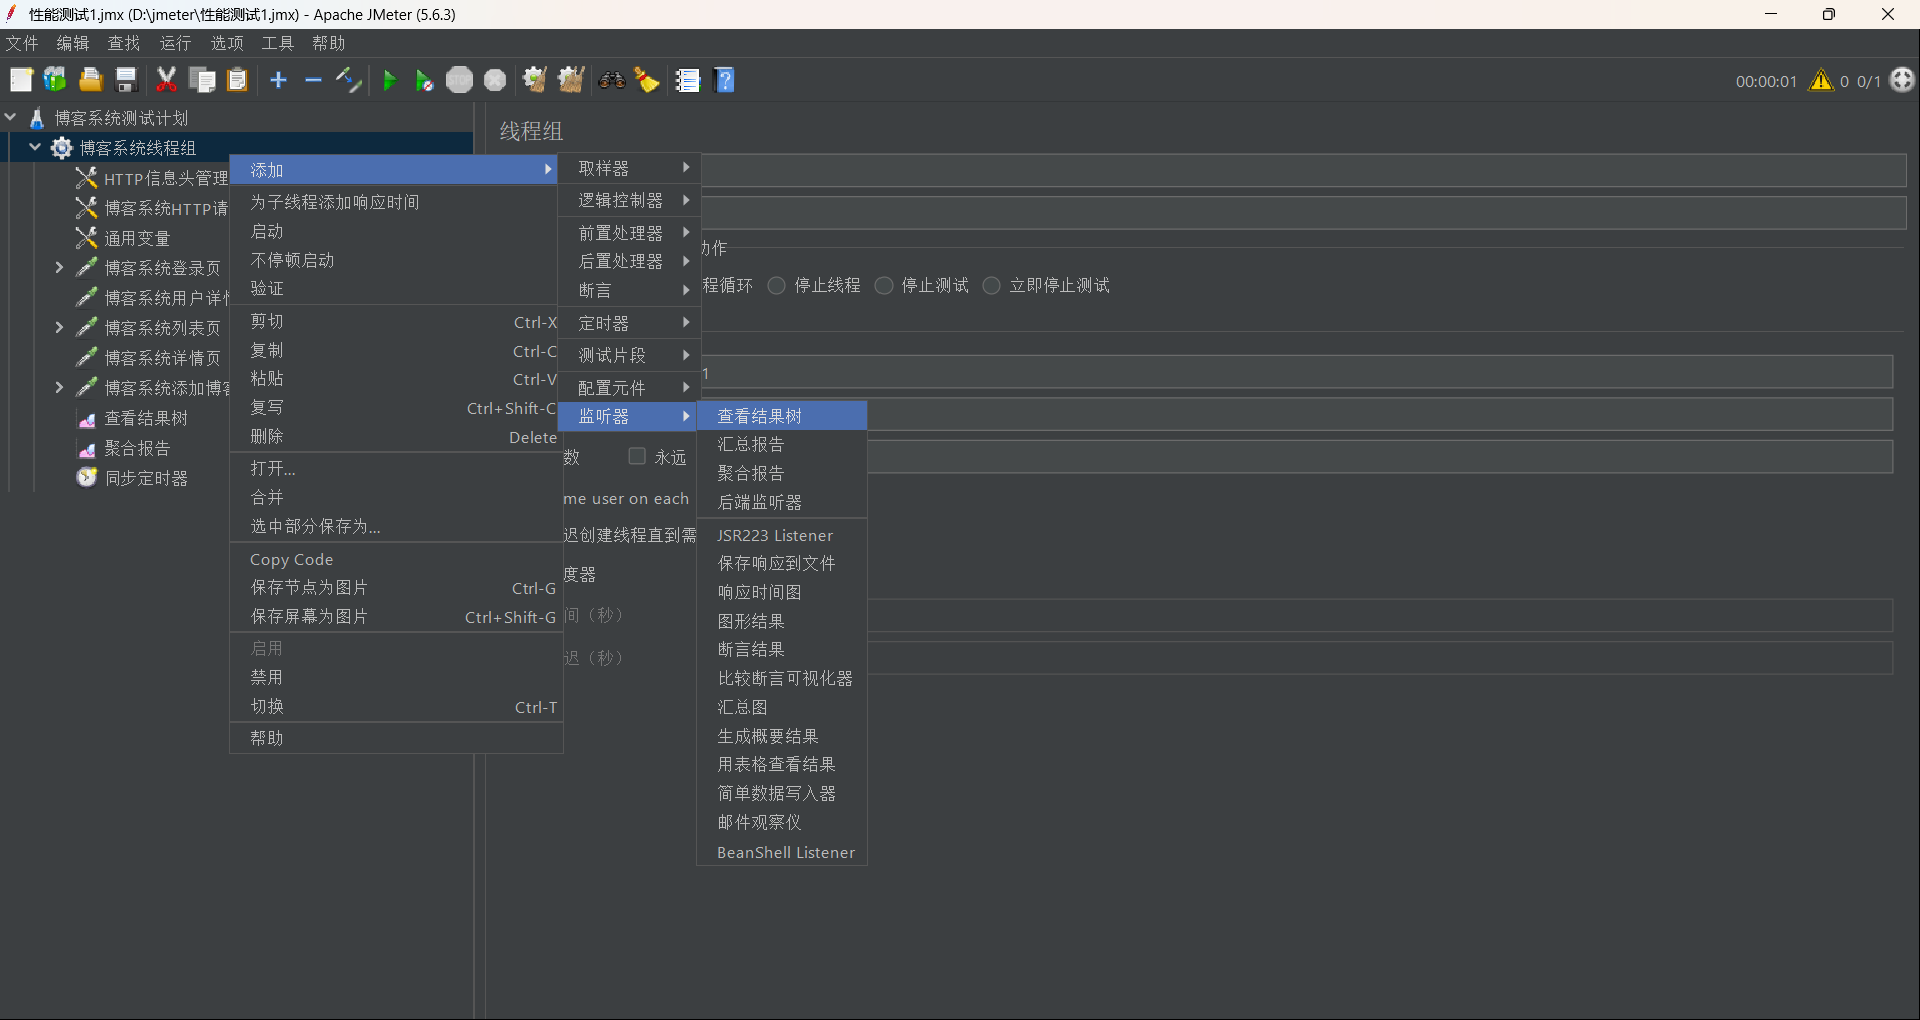Choose 响应时间图 from listener submenu

(x=782, y=592)
